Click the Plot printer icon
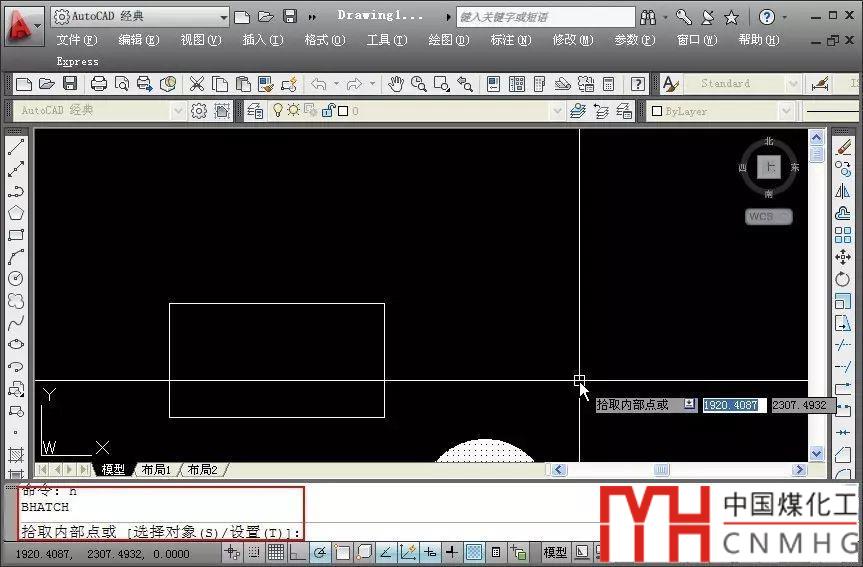 (x=99, y=84)
